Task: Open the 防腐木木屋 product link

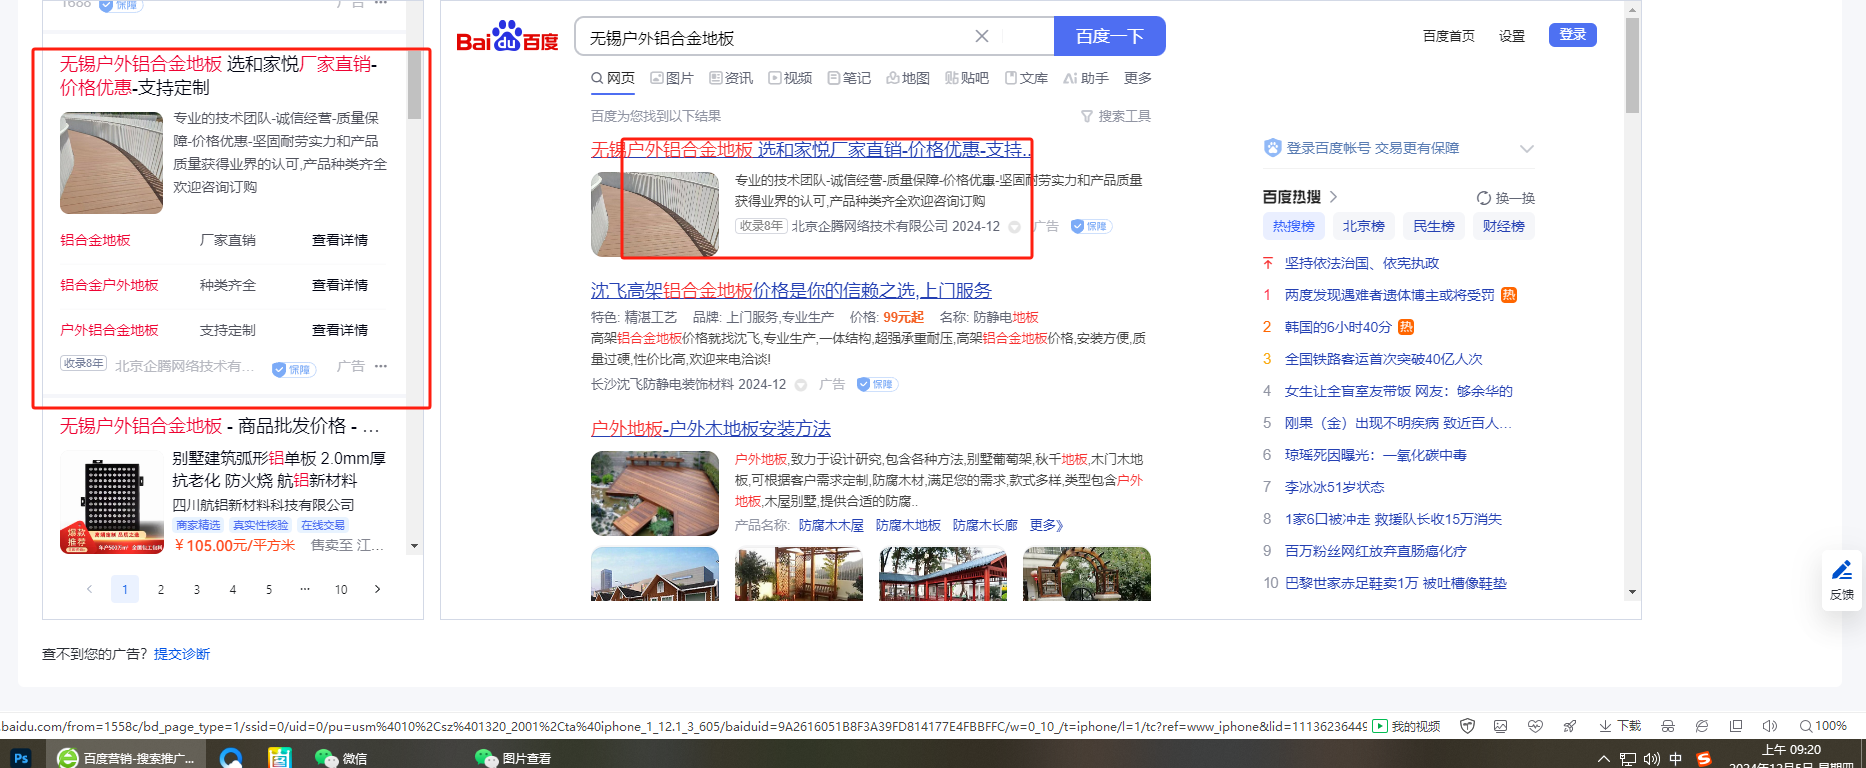Action: [x=831, y=525]
